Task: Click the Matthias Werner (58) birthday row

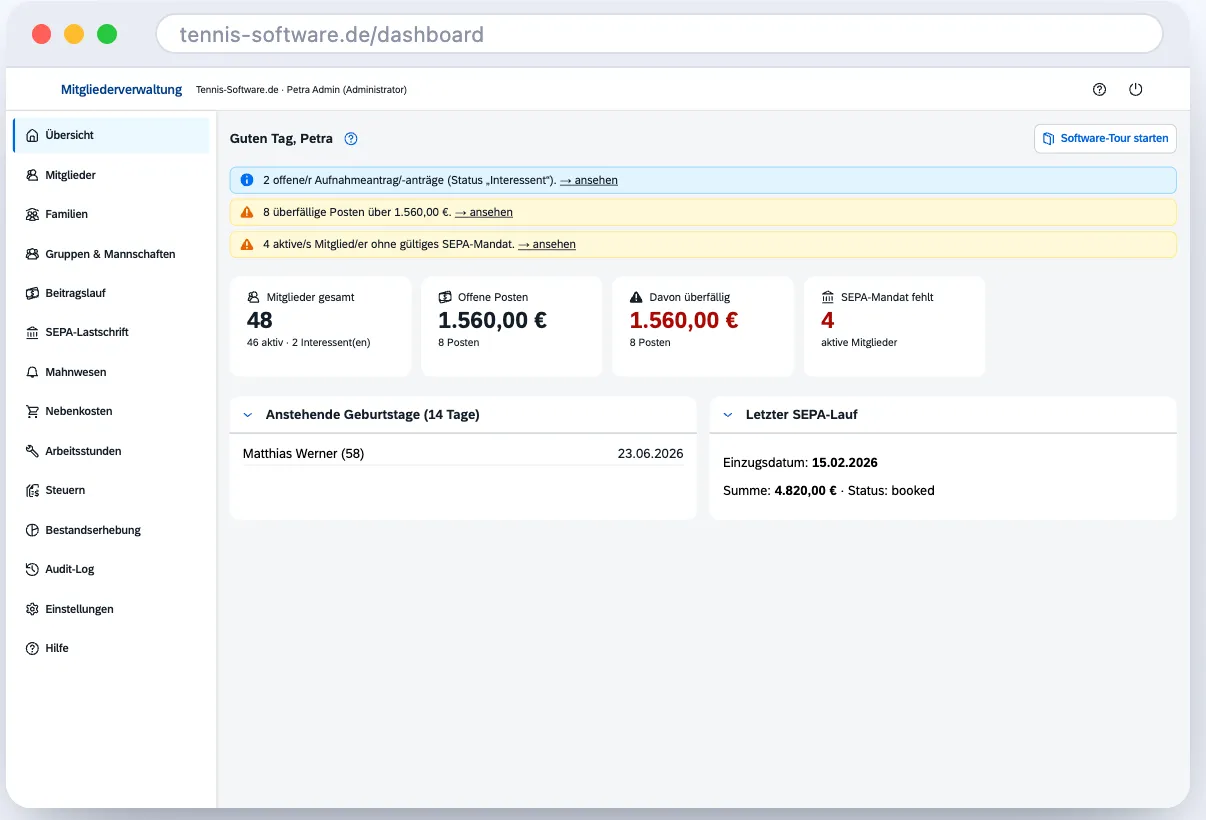Action: tap(463, 454)
